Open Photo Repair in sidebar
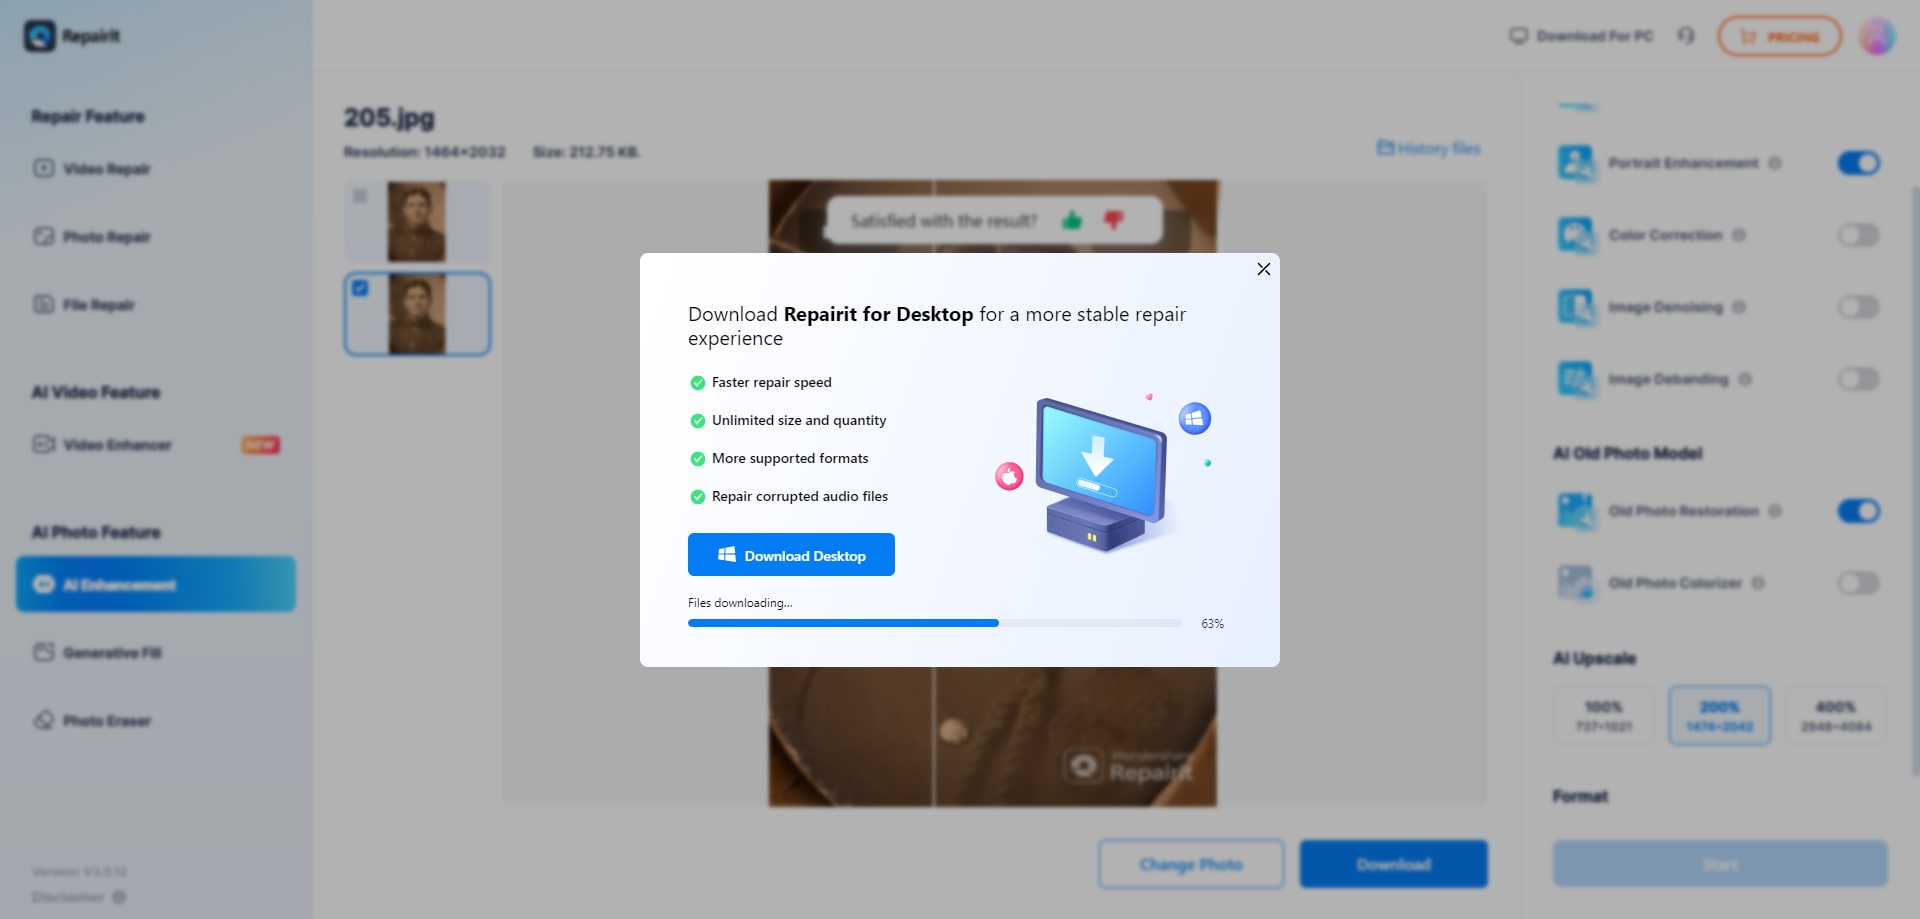 (156, 236)
